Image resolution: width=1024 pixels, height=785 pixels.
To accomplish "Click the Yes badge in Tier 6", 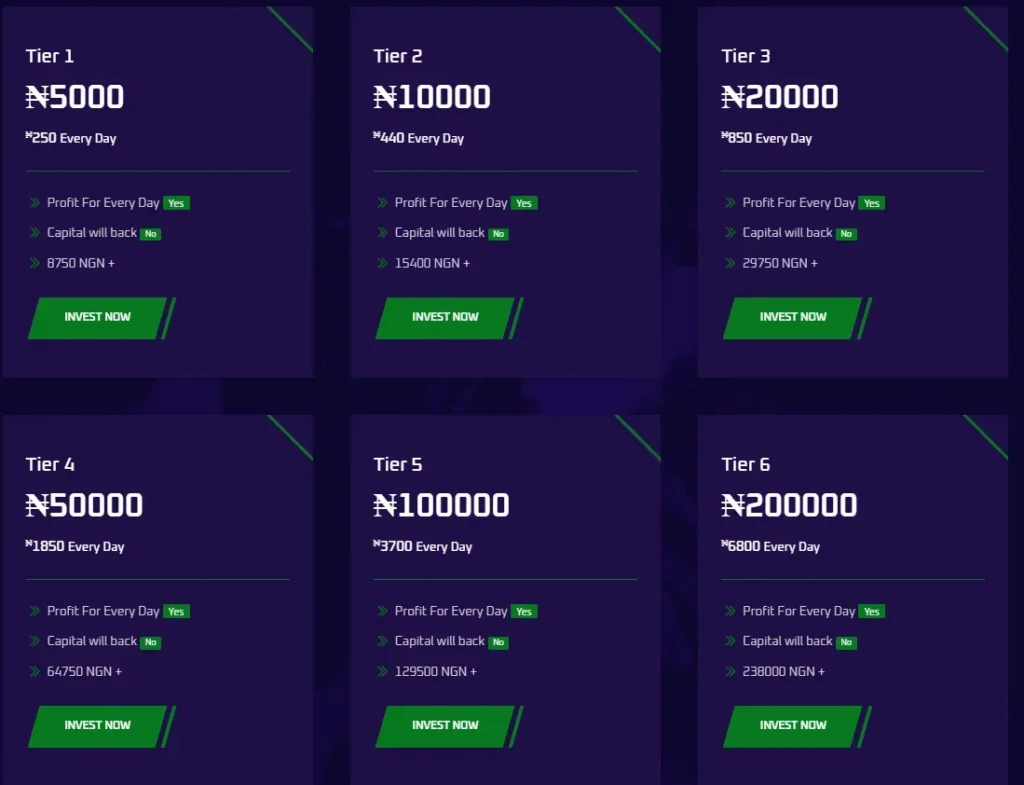I will [872, 612].
